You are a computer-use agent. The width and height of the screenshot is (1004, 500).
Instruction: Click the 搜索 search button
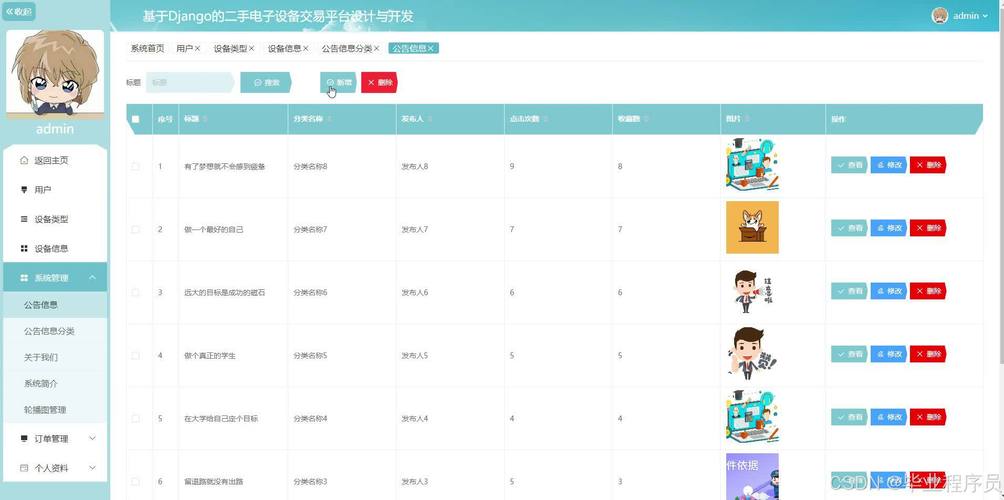[266, 83]
